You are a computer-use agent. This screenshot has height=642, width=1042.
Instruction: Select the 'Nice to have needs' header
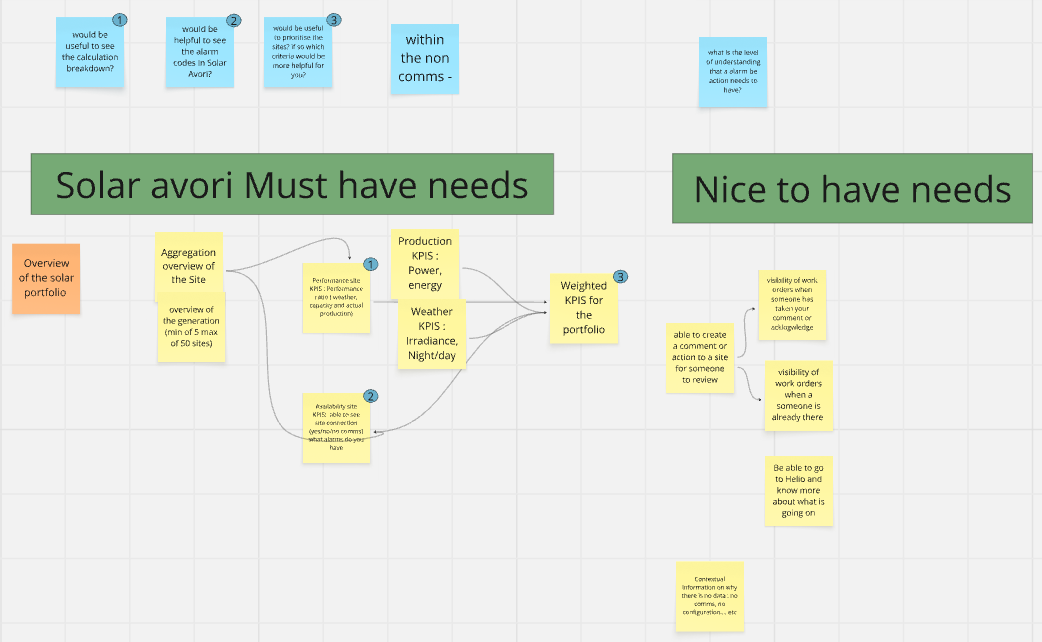click(851, 188)
